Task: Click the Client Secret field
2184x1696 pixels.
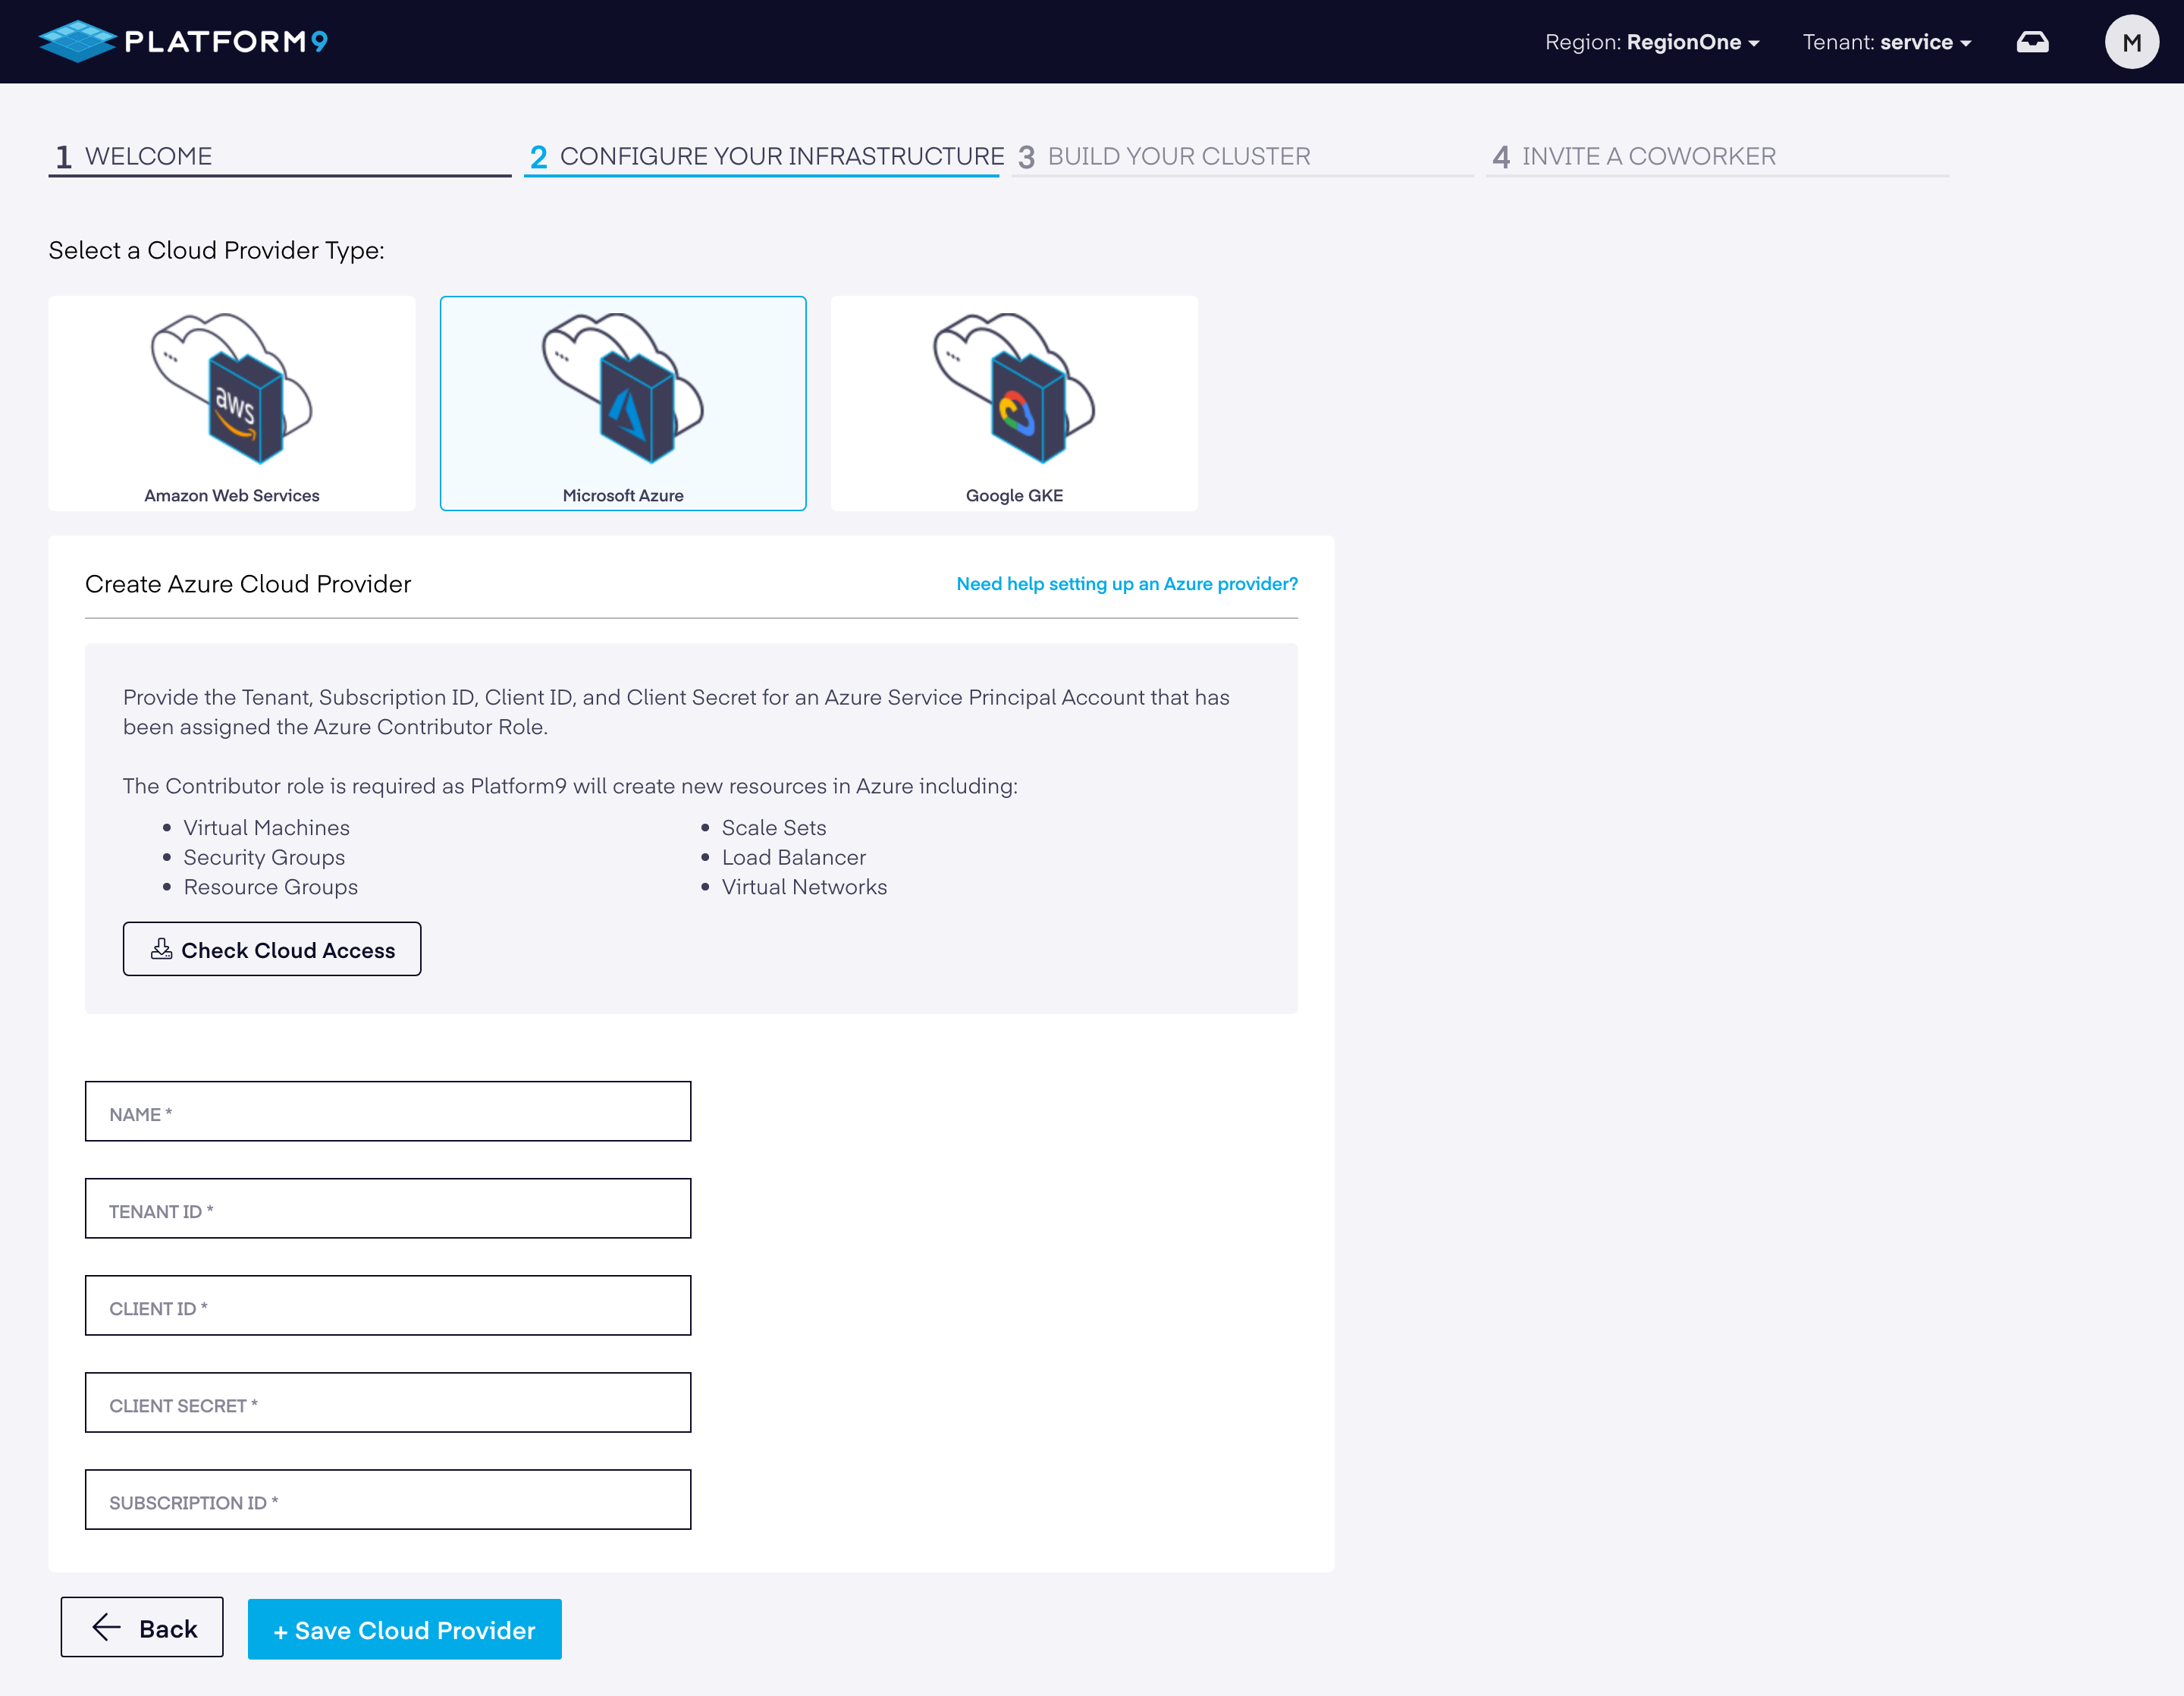Action: (387, 1402)
